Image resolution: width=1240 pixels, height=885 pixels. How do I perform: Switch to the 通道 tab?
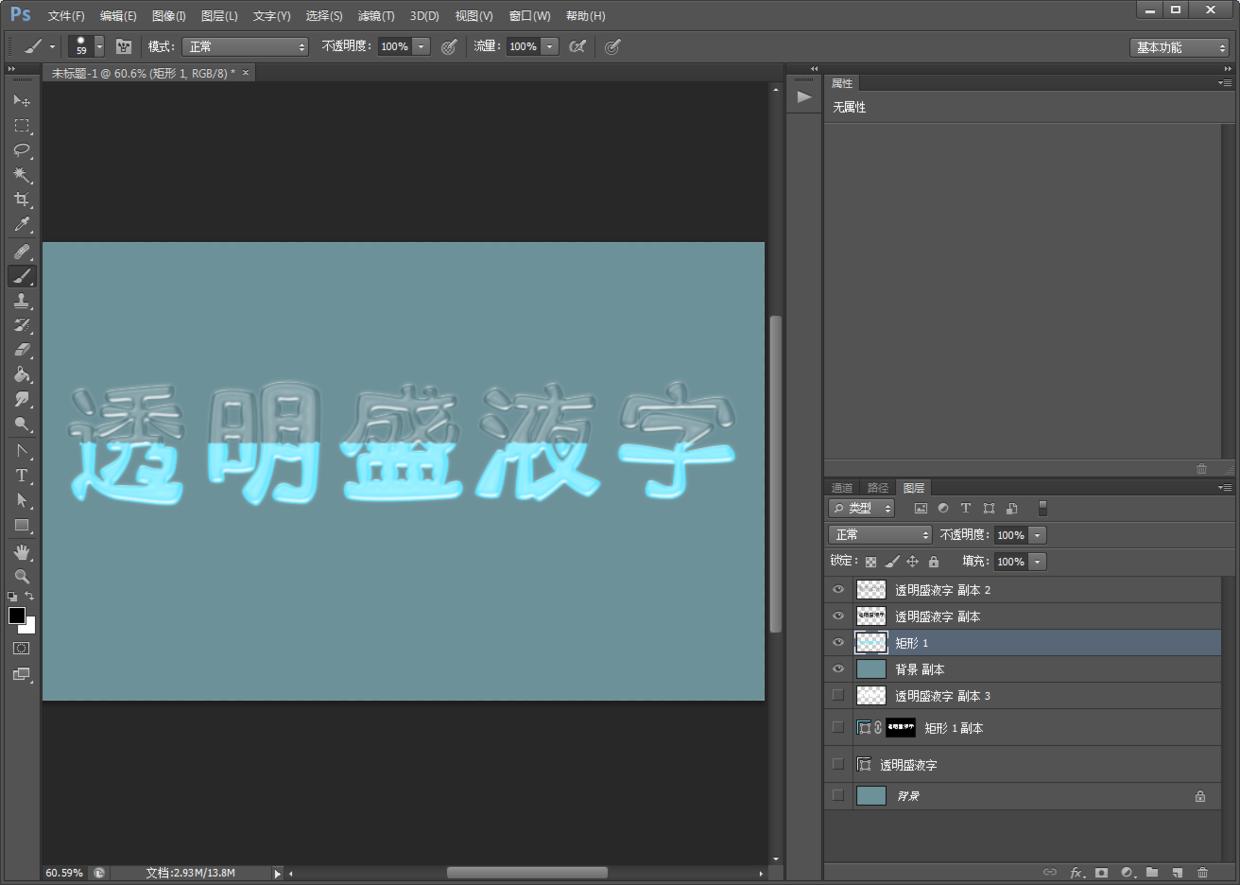point(842,488)
